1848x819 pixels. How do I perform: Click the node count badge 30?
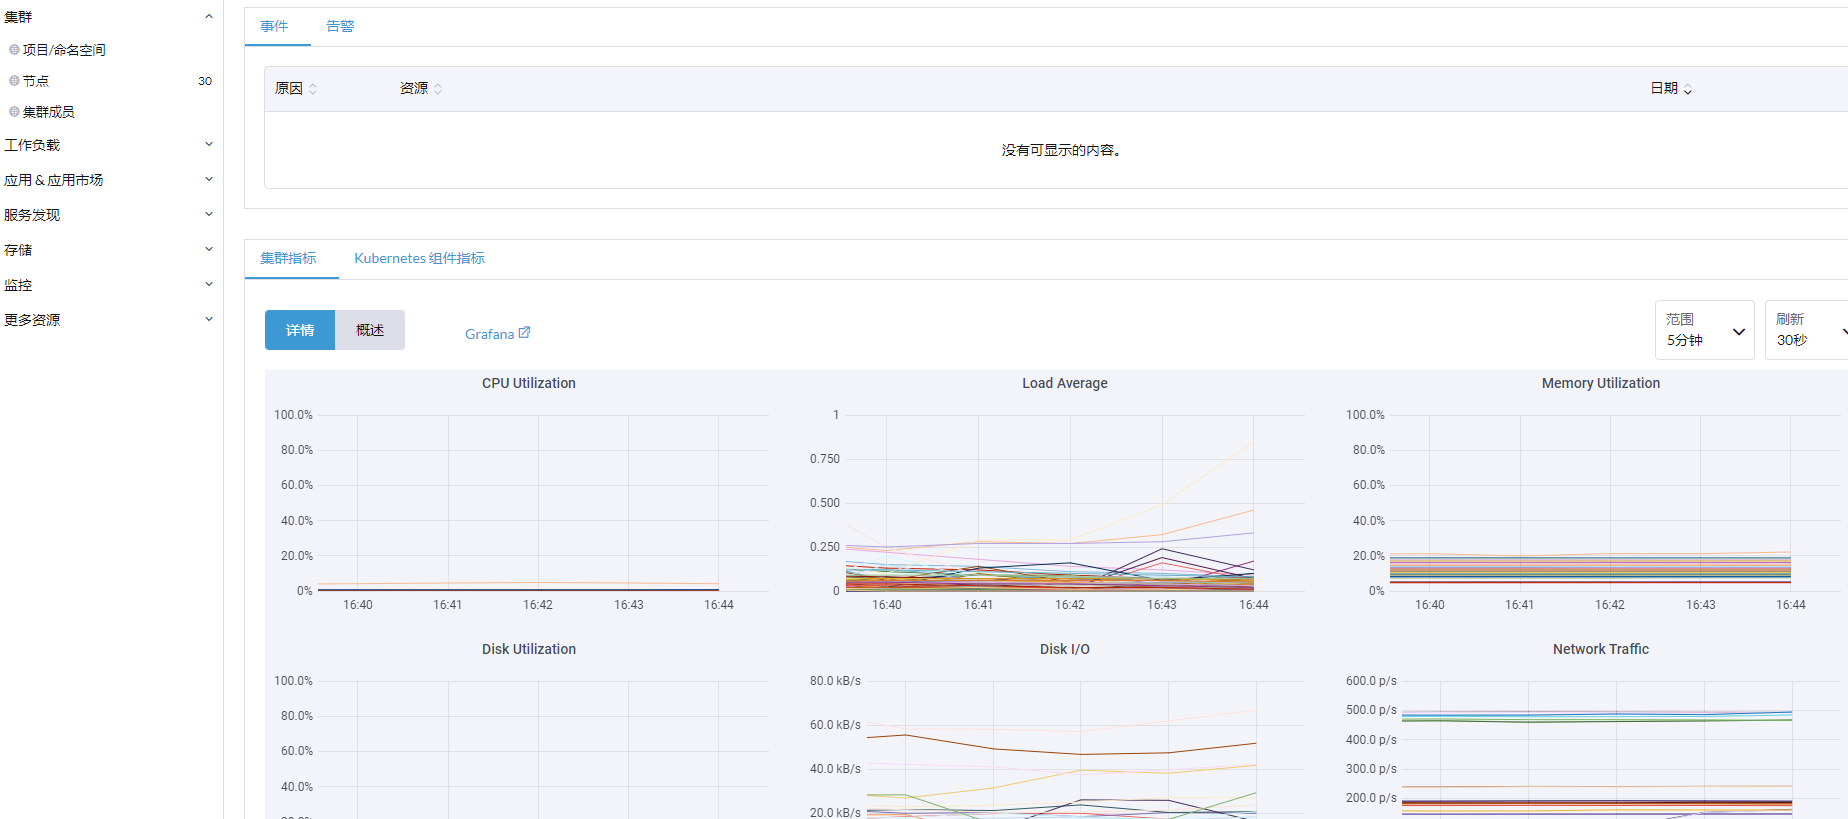[x=205, y=81]
